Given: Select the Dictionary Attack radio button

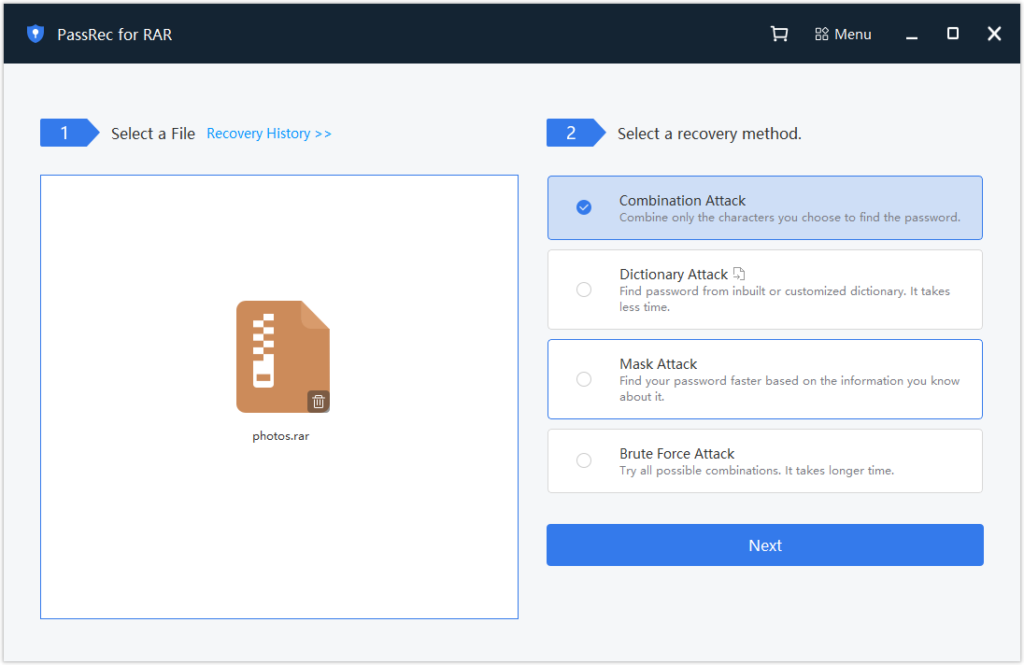Looking at the screenshot, I should click(583, 289).
